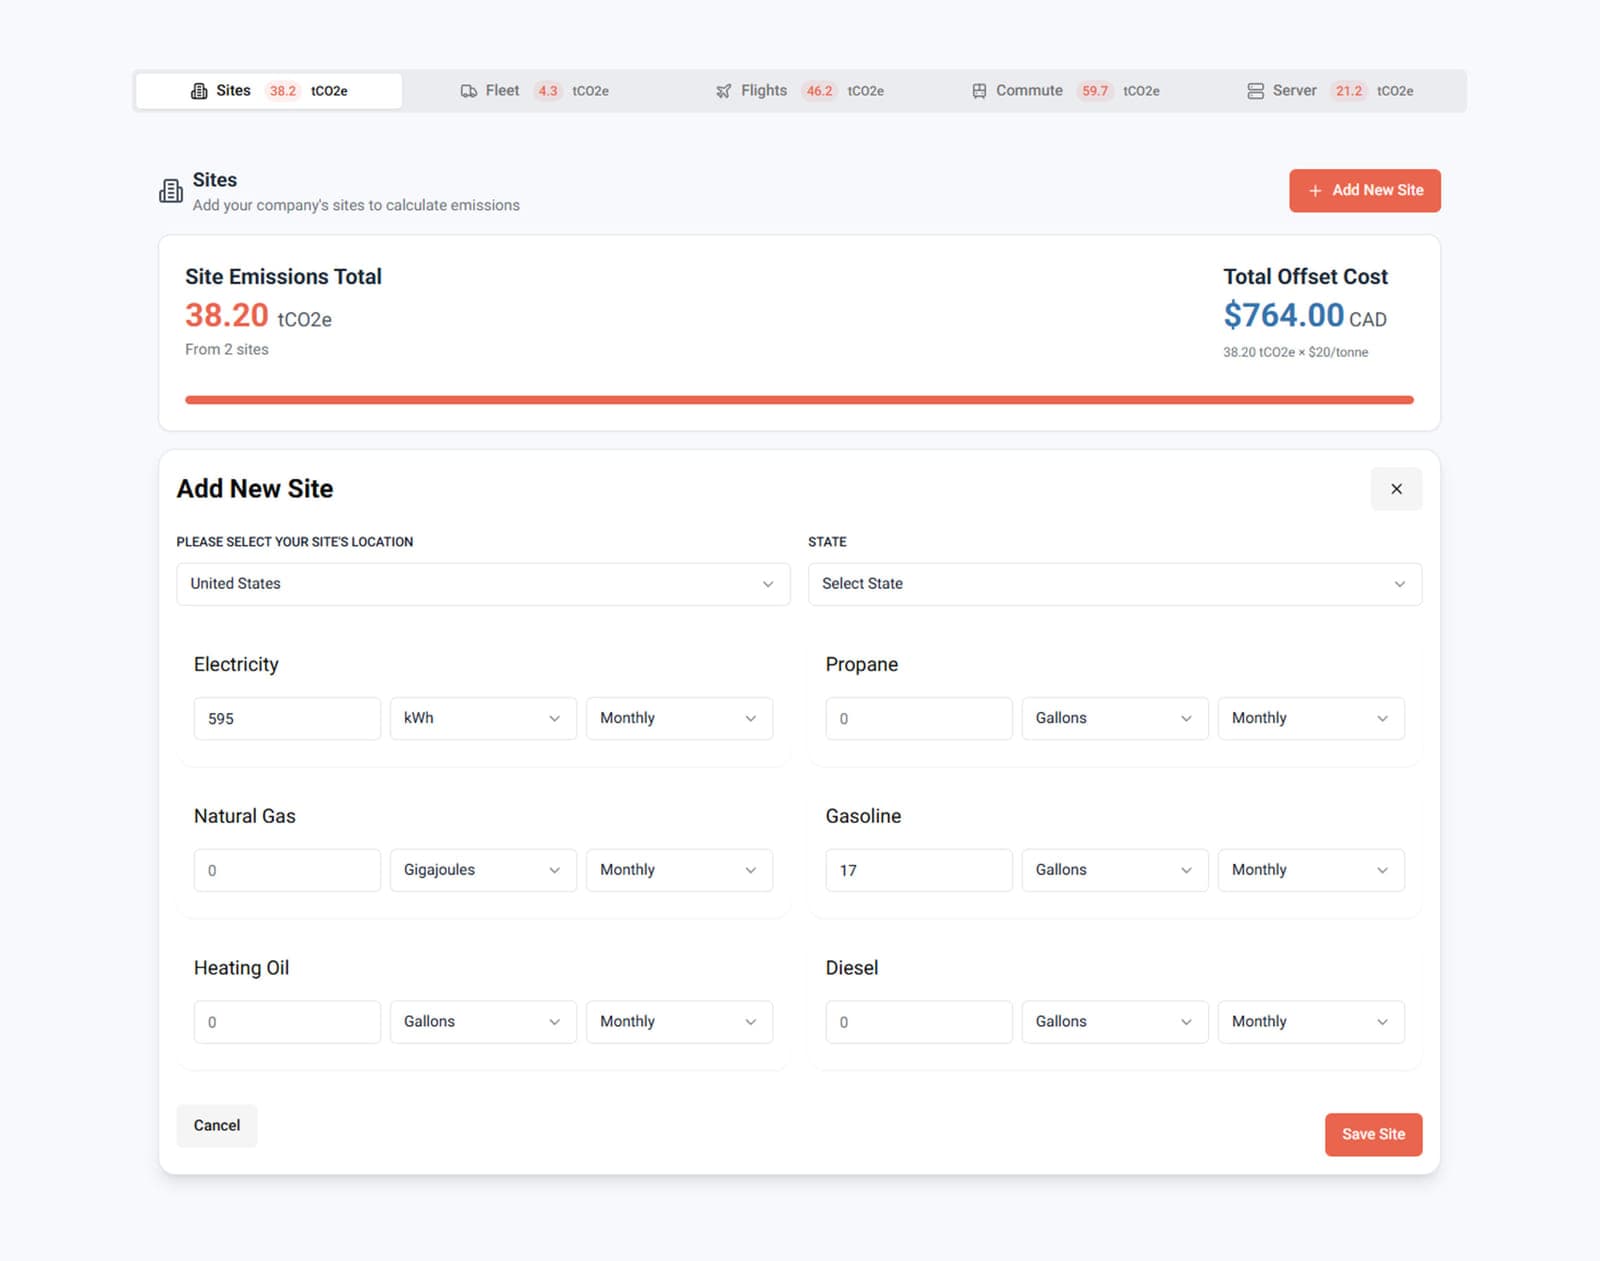Click the Electricity amount field showing 595
This screenshot has width=1600, height=1261.
point(287,718)
